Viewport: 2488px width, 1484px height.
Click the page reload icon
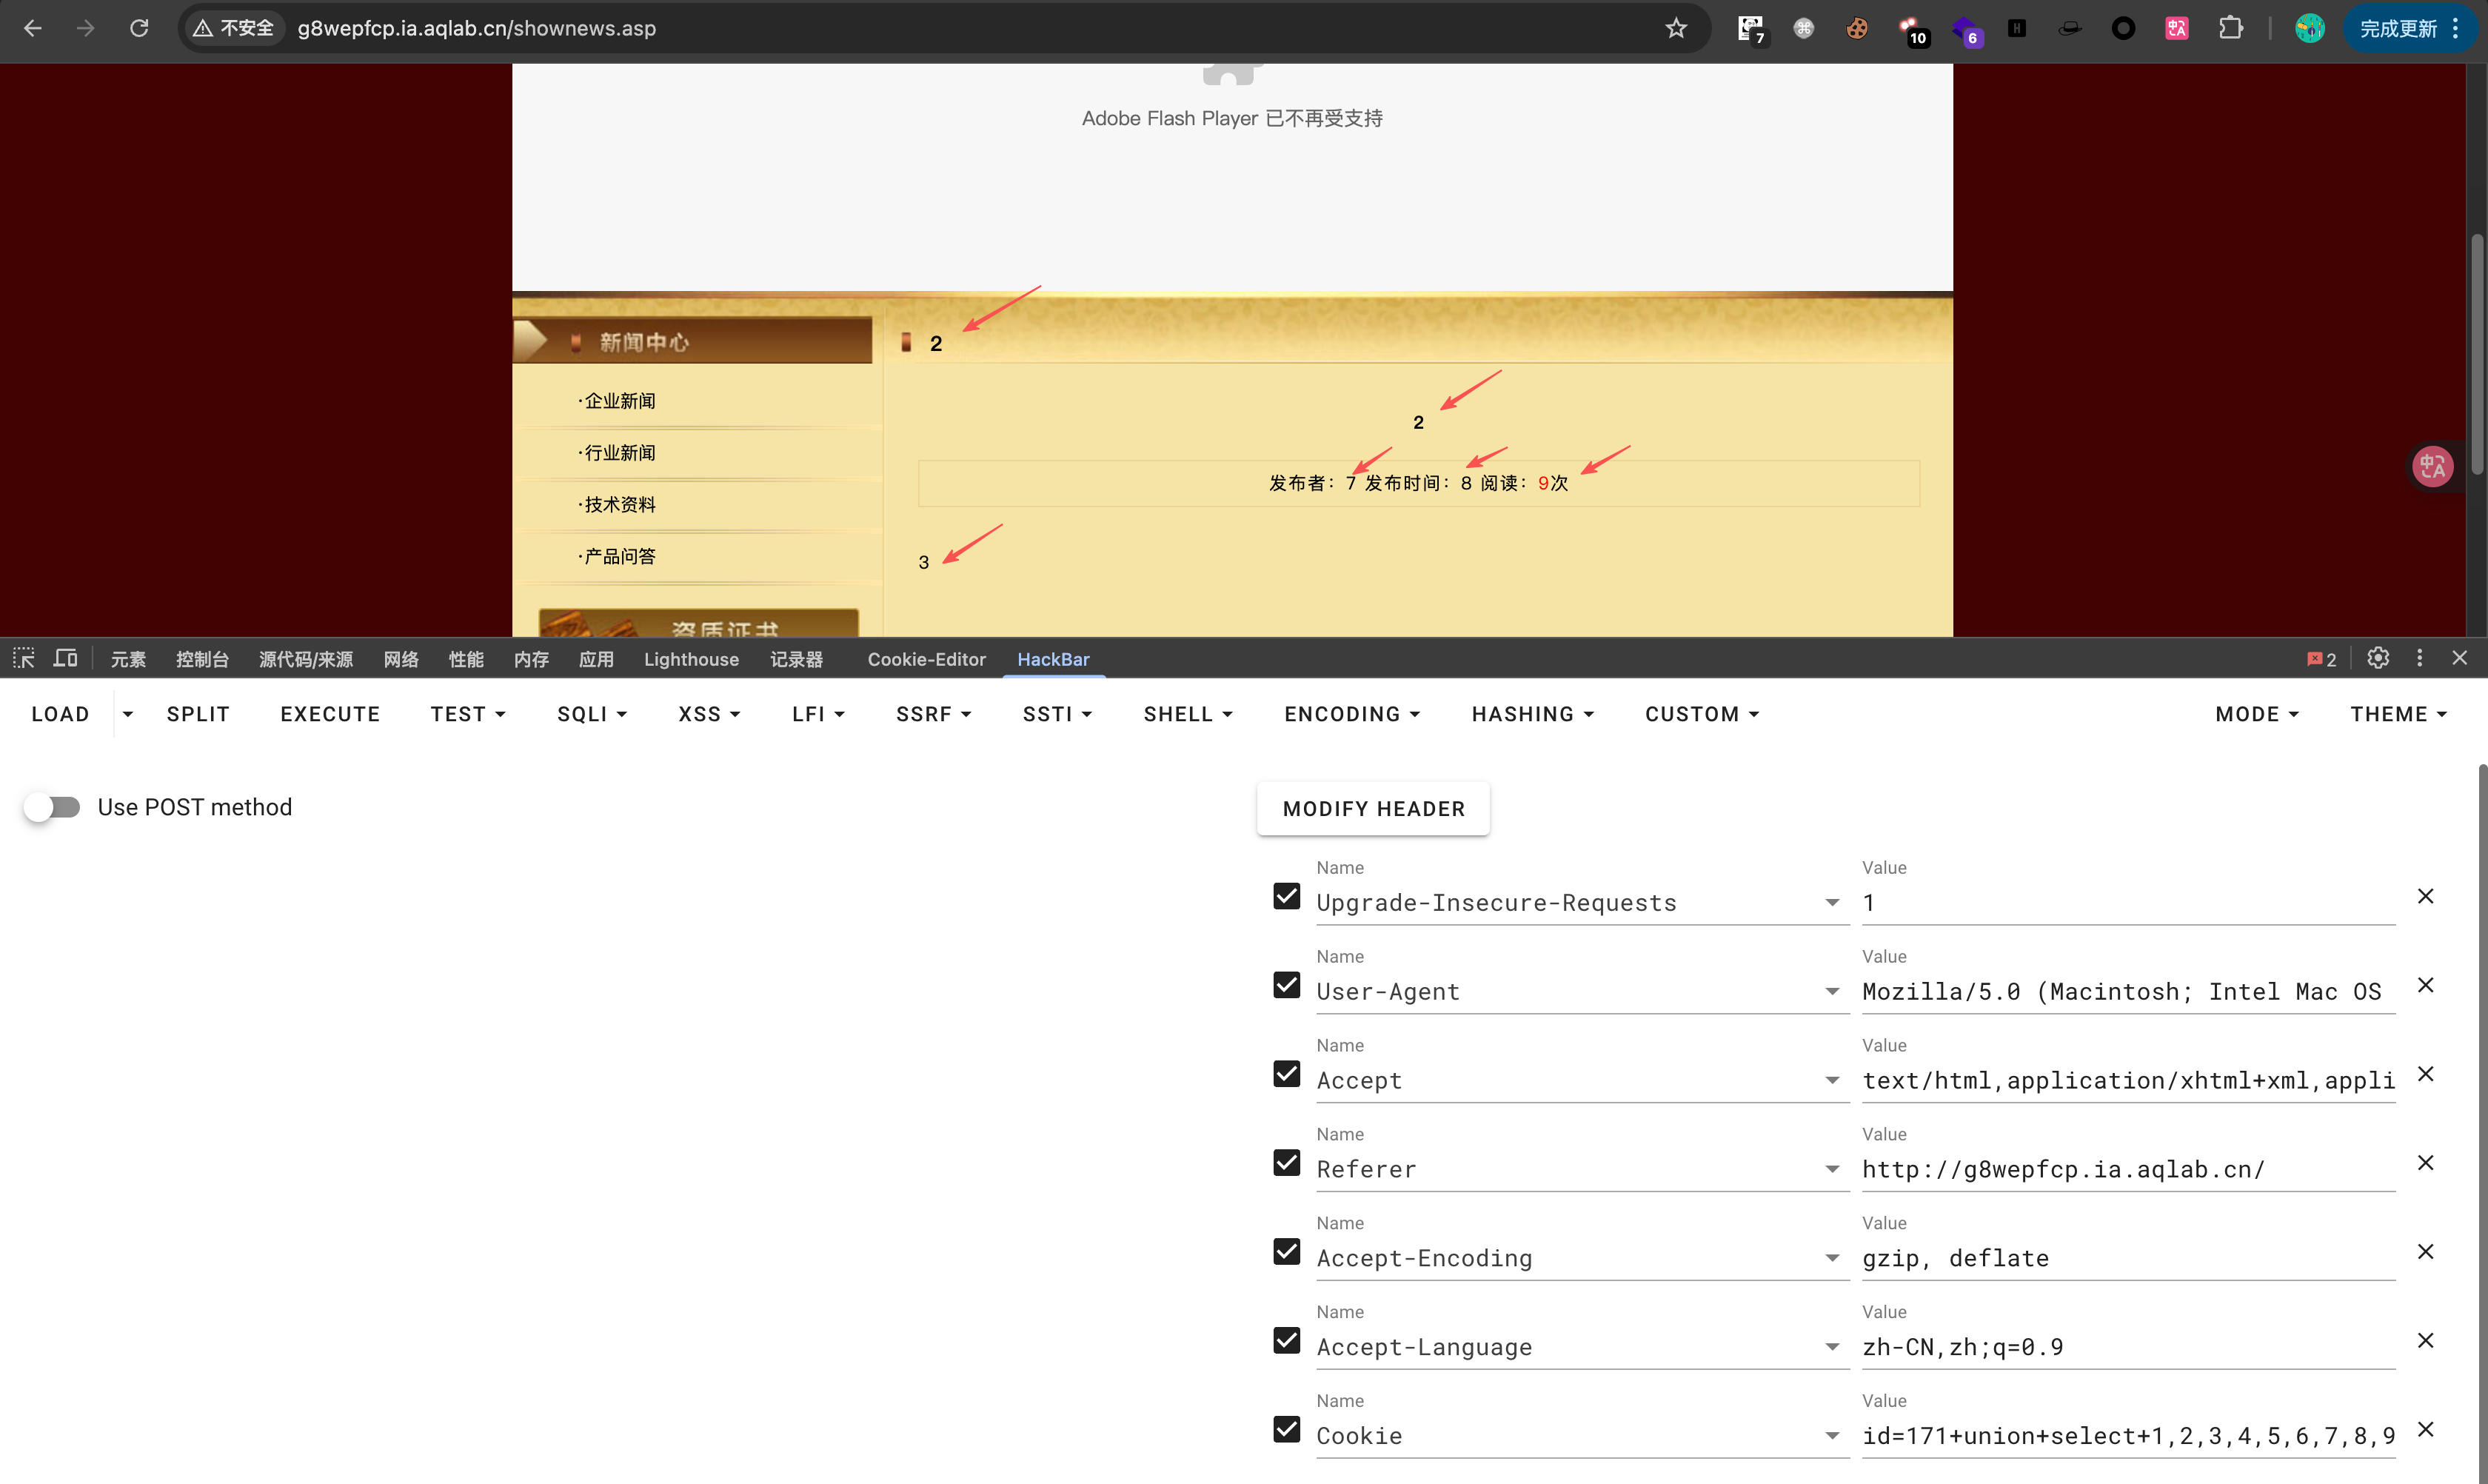139,28
